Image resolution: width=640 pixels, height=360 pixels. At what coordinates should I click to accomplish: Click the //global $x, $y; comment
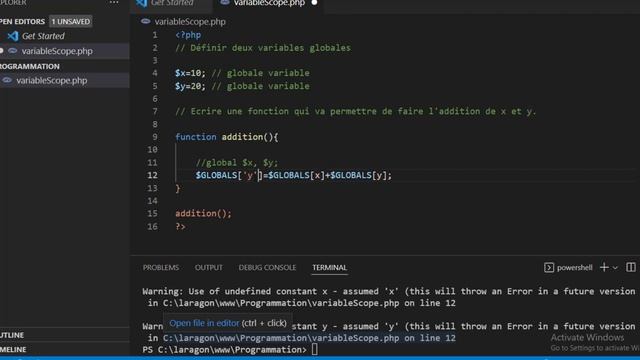(x=237, y=162)
